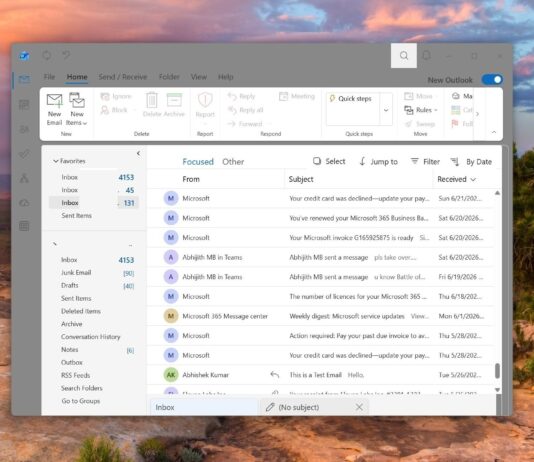Viewport: 534px width, 462px height.
Task: Switch to Mail in the left rail
Action: pyautogui.click(x=24, y=79)
